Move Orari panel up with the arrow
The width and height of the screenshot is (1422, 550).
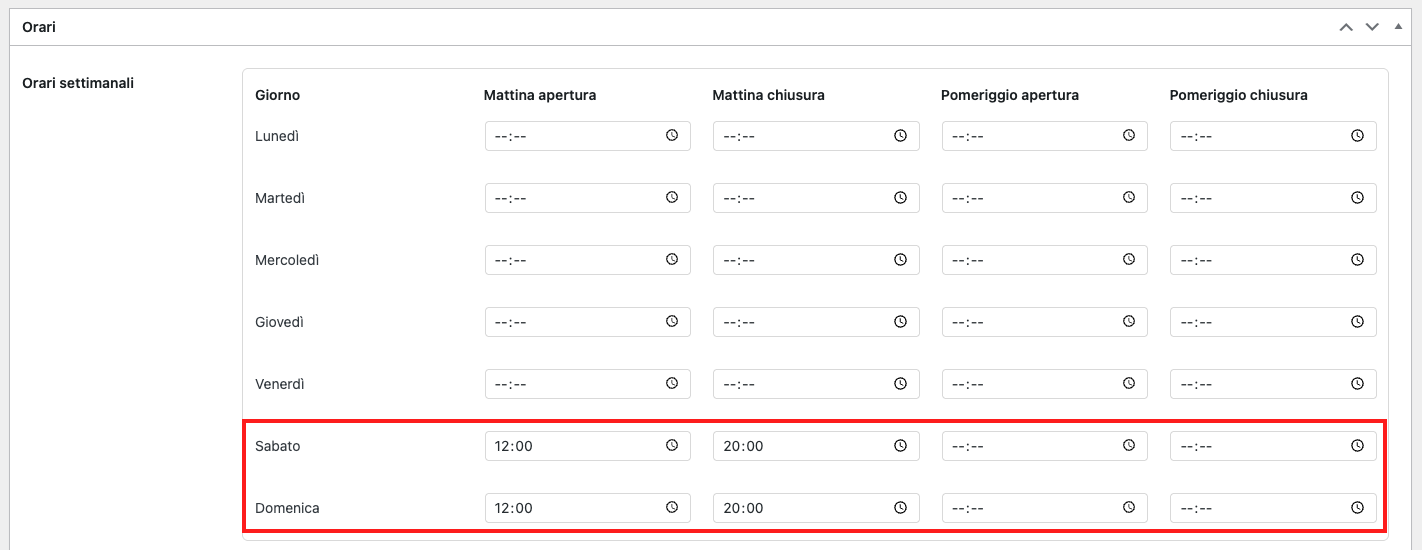click(x=1346, y=27)
